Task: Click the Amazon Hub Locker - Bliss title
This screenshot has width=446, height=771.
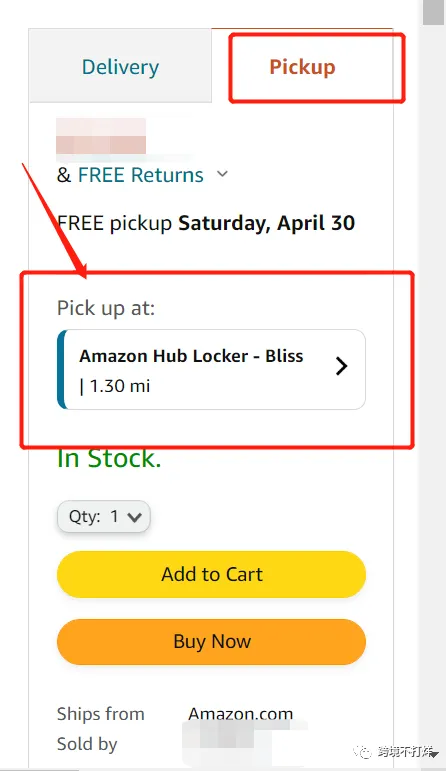Action: [x=191, y=356]
